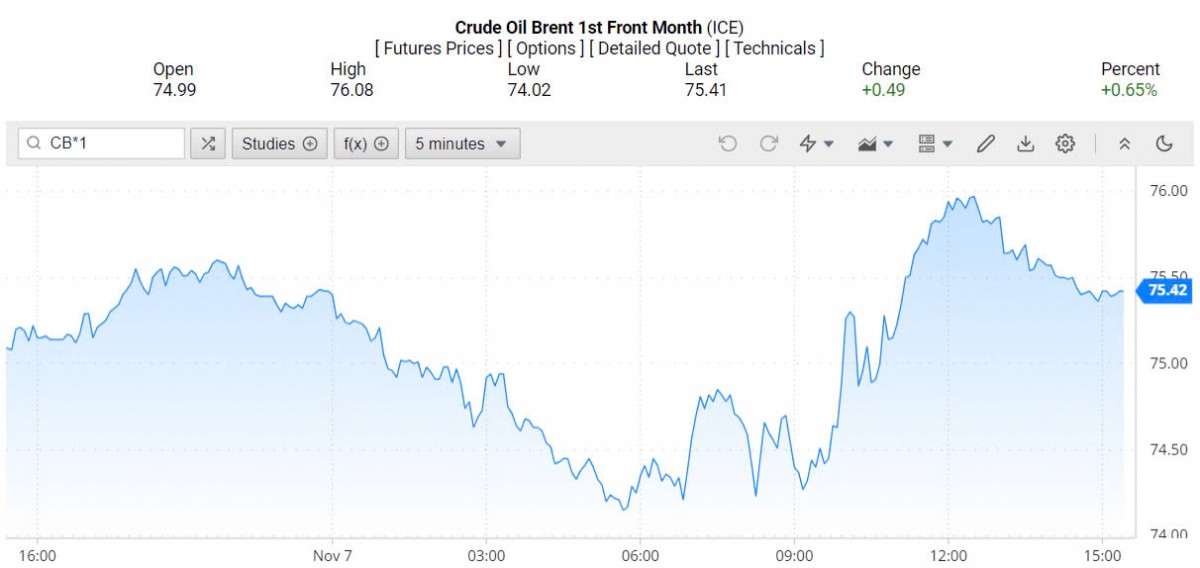
Task: Click the symbol search field CB*1
Action: click(110, 144)
